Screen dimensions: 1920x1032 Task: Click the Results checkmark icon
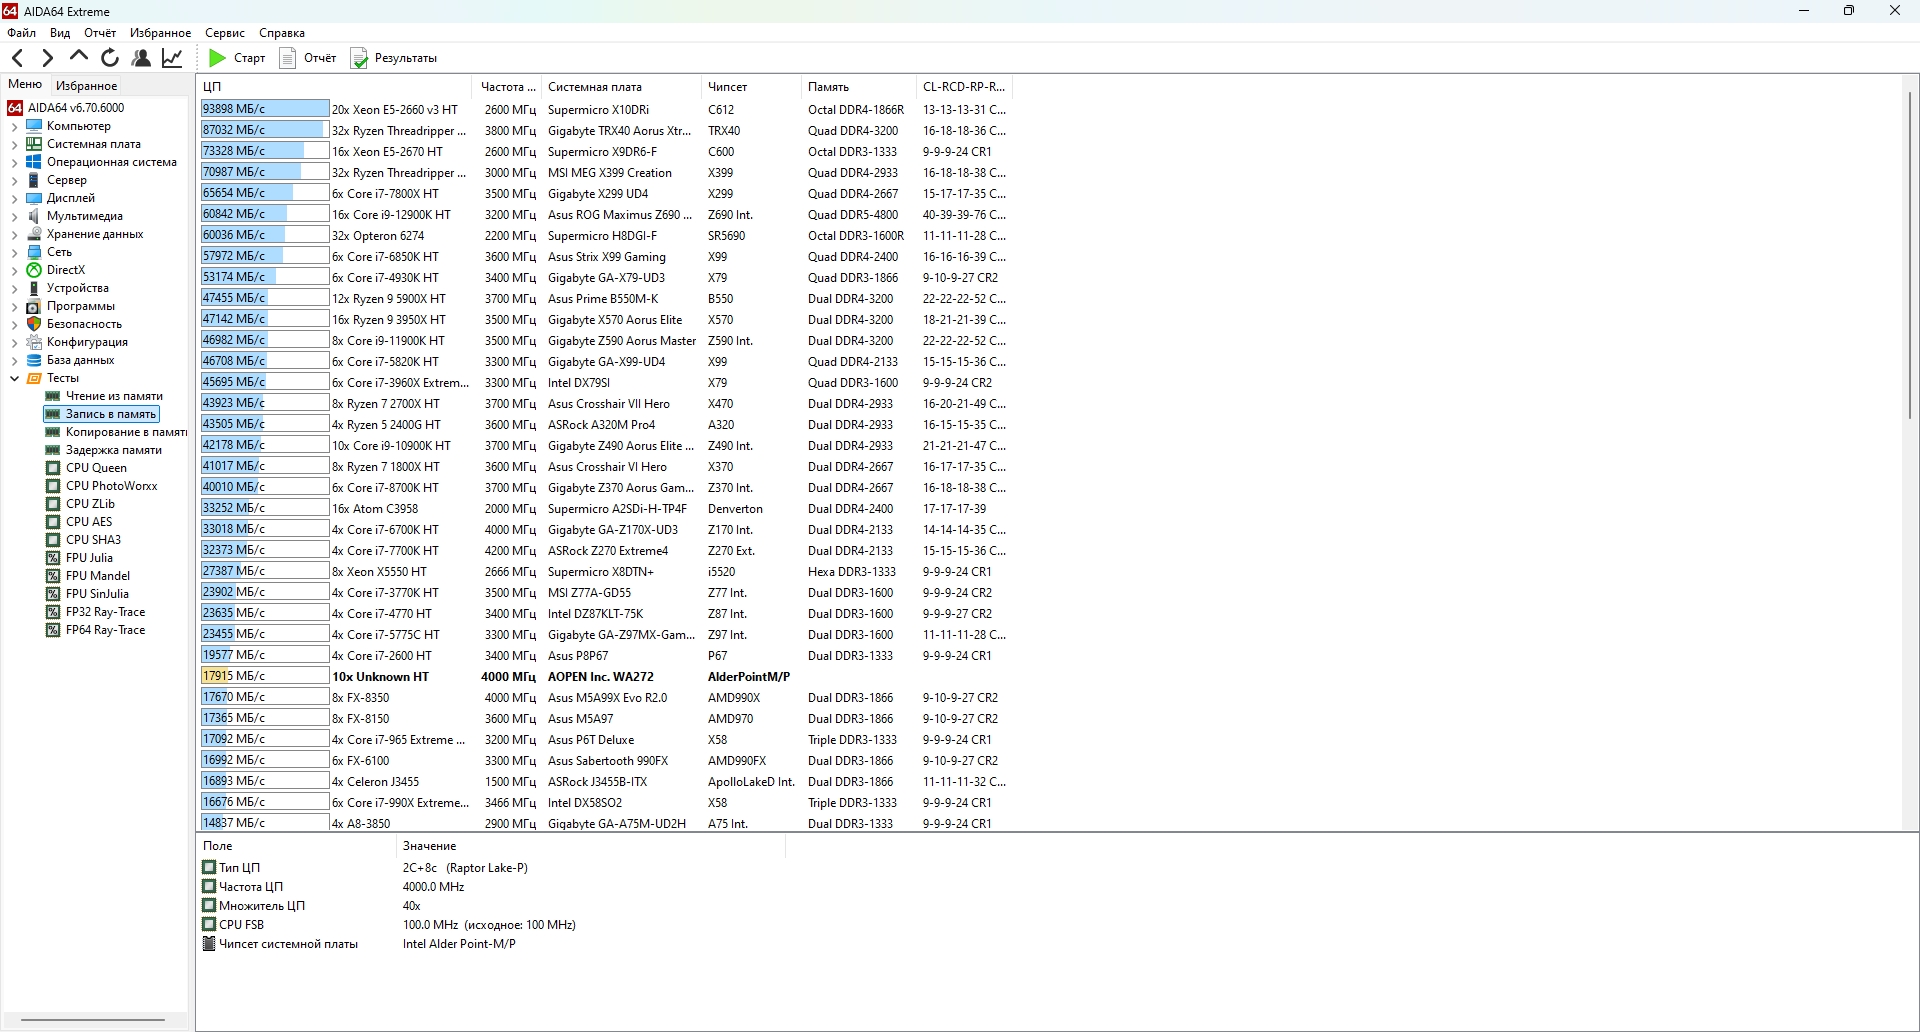tap(359, 58)
